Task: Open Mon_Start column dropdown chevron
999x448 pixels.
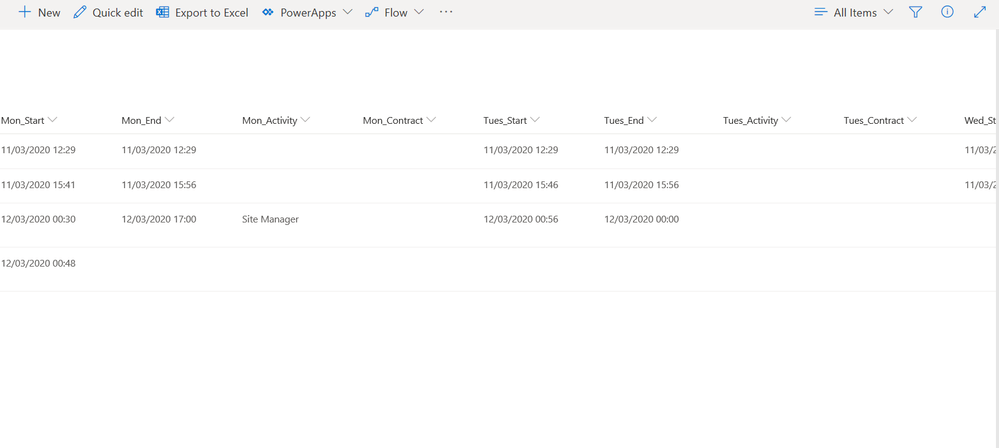Action: 53,120
